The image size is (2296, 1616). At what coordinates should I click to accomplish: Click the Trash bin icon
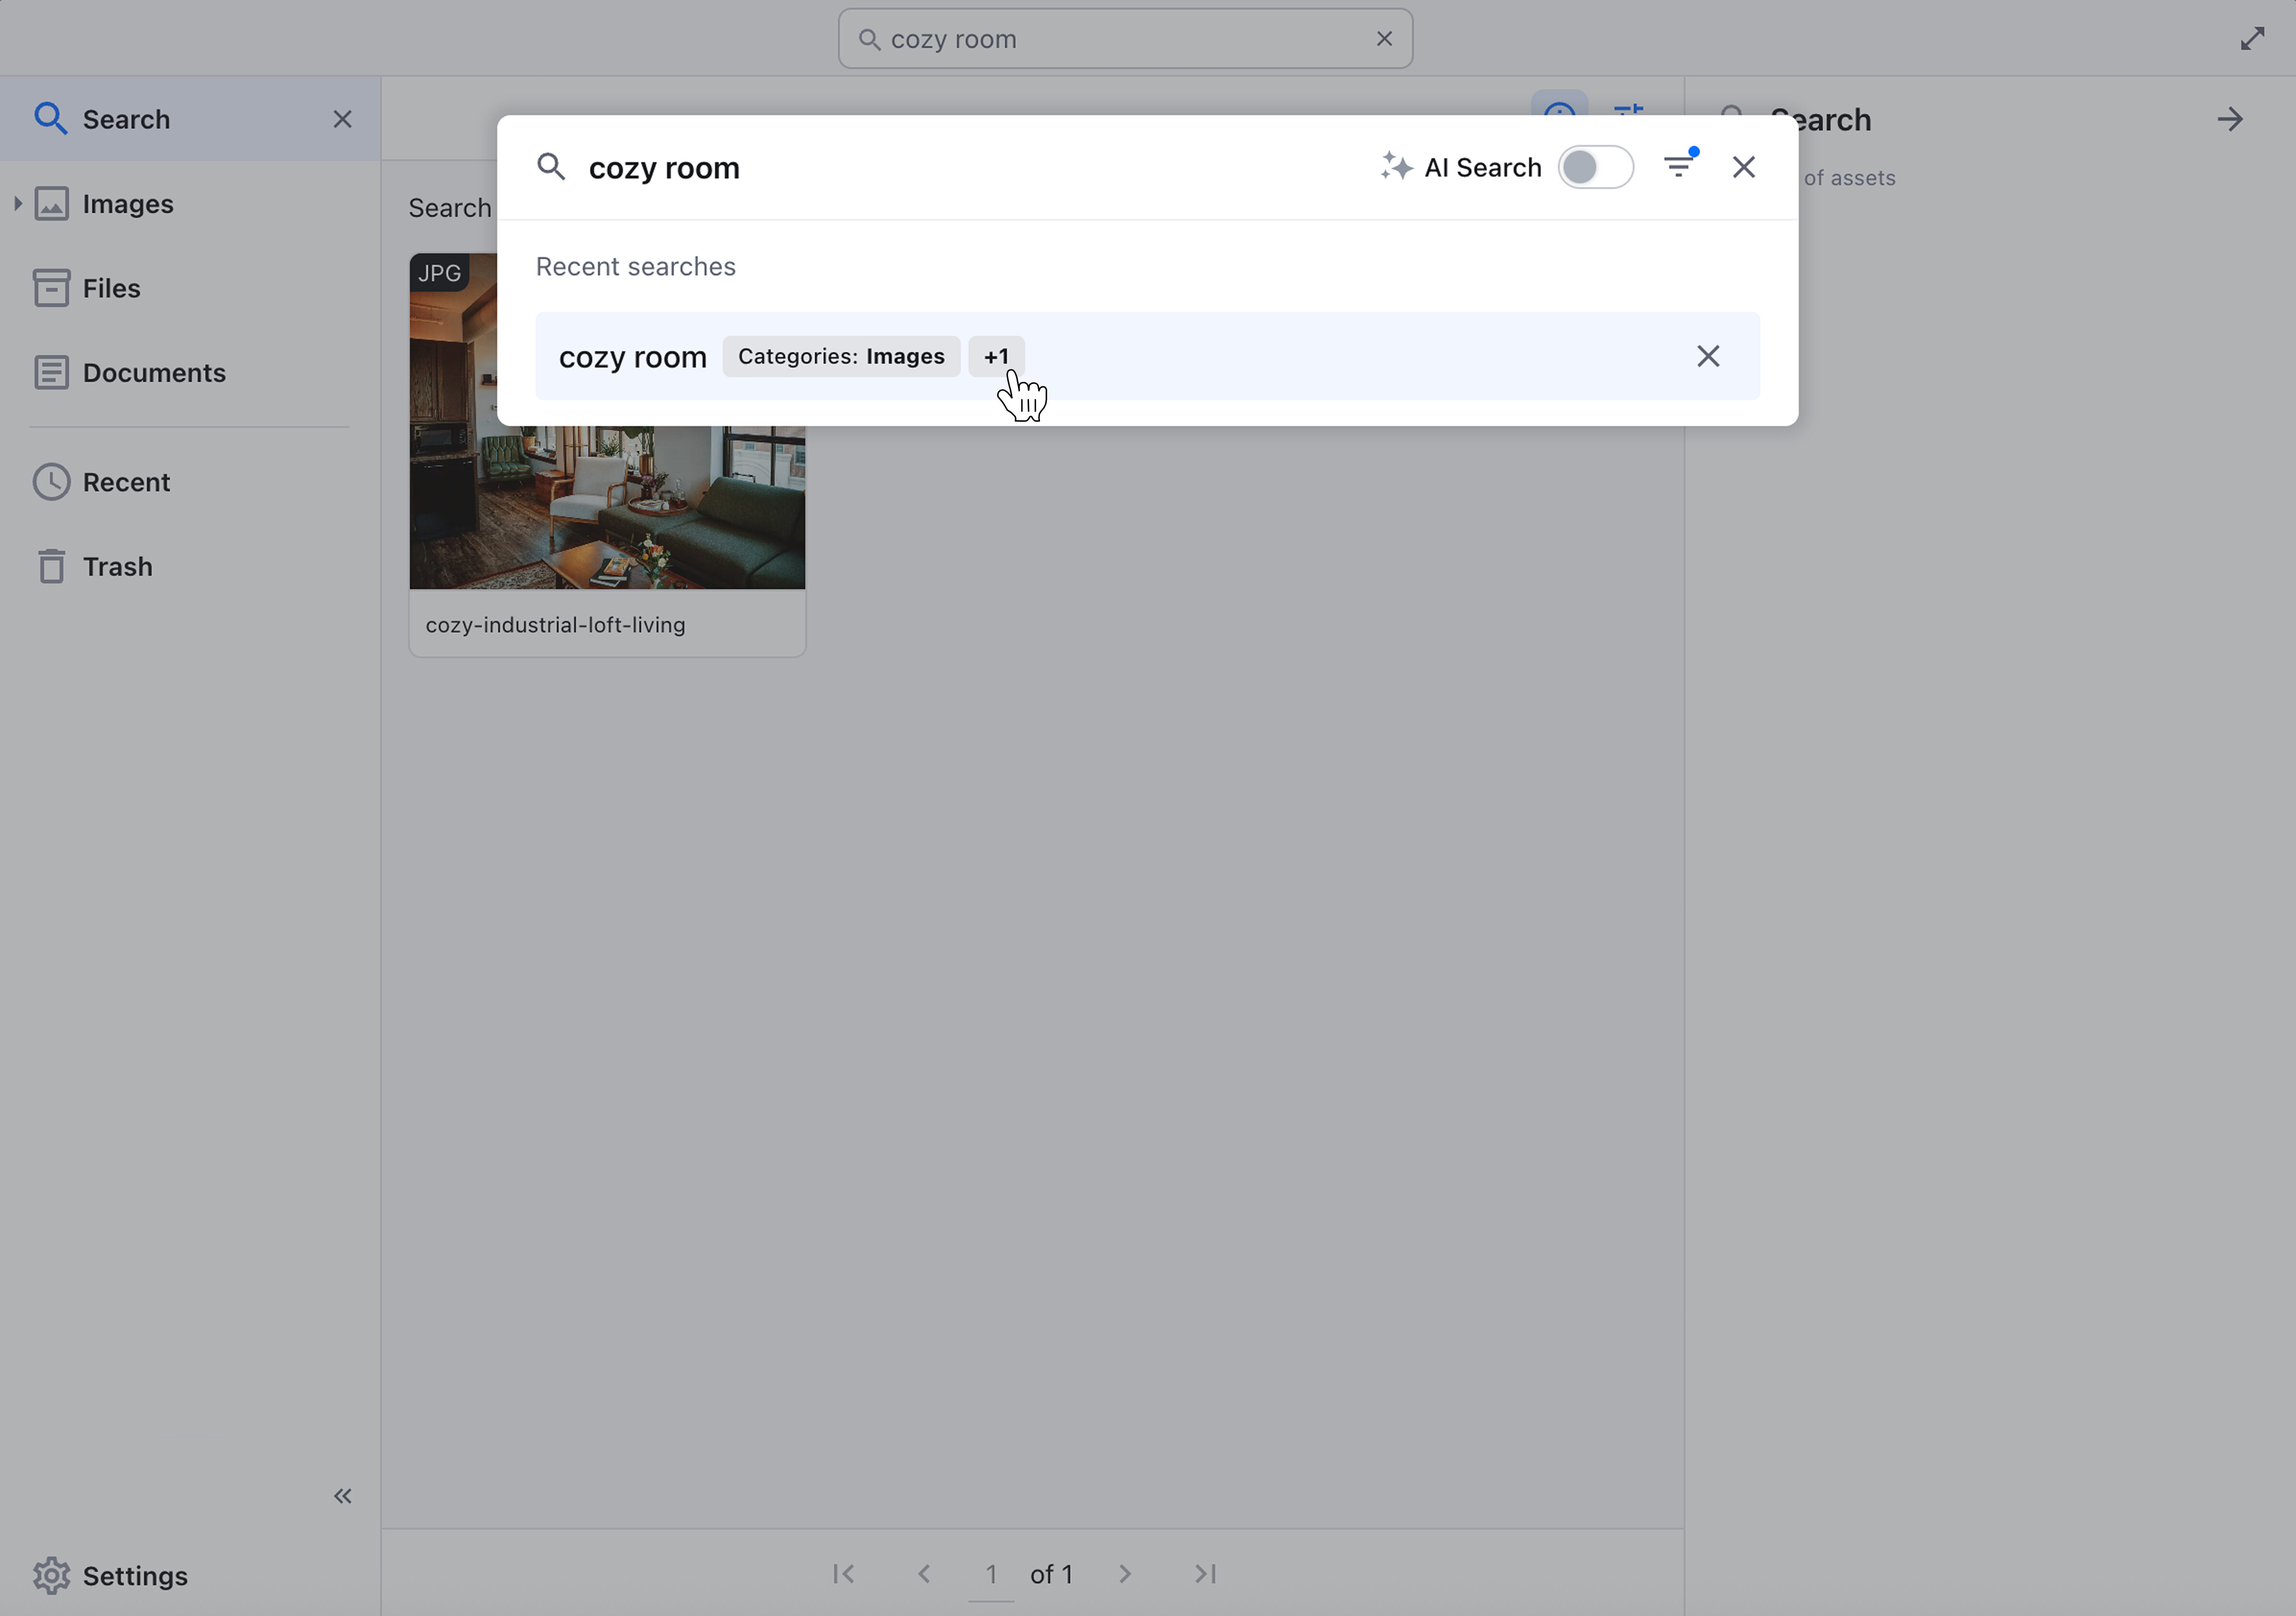pos(51,566)
